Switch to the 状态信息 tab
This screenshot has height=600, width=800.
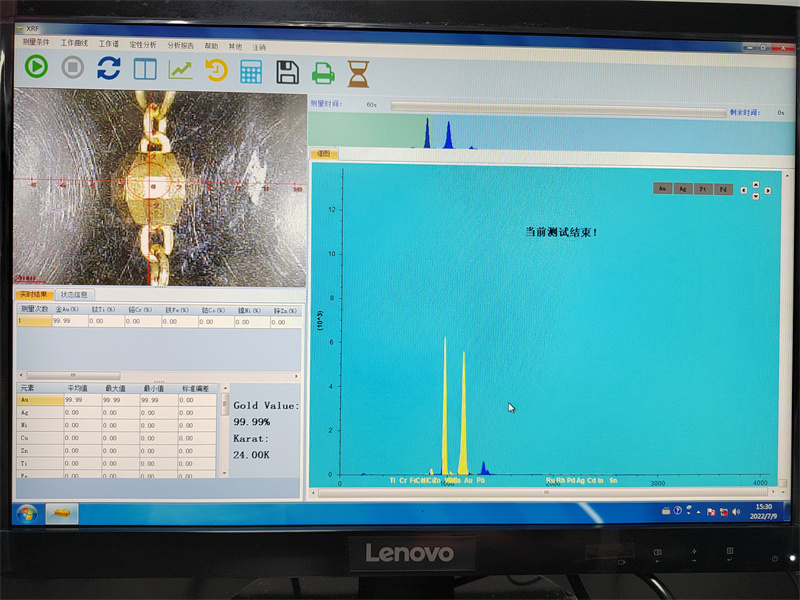coord(74,295)
